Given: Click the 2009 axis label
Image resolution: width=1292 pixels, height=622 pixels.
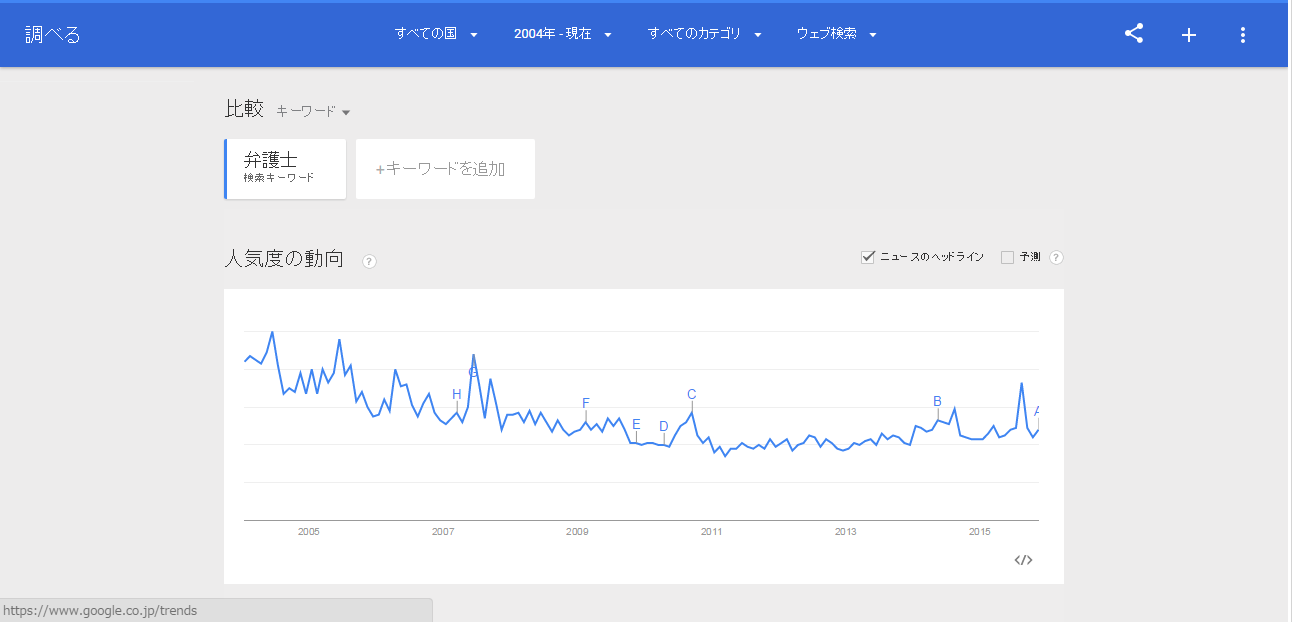Looking at the screenshot, I should (x=577, y=531).
